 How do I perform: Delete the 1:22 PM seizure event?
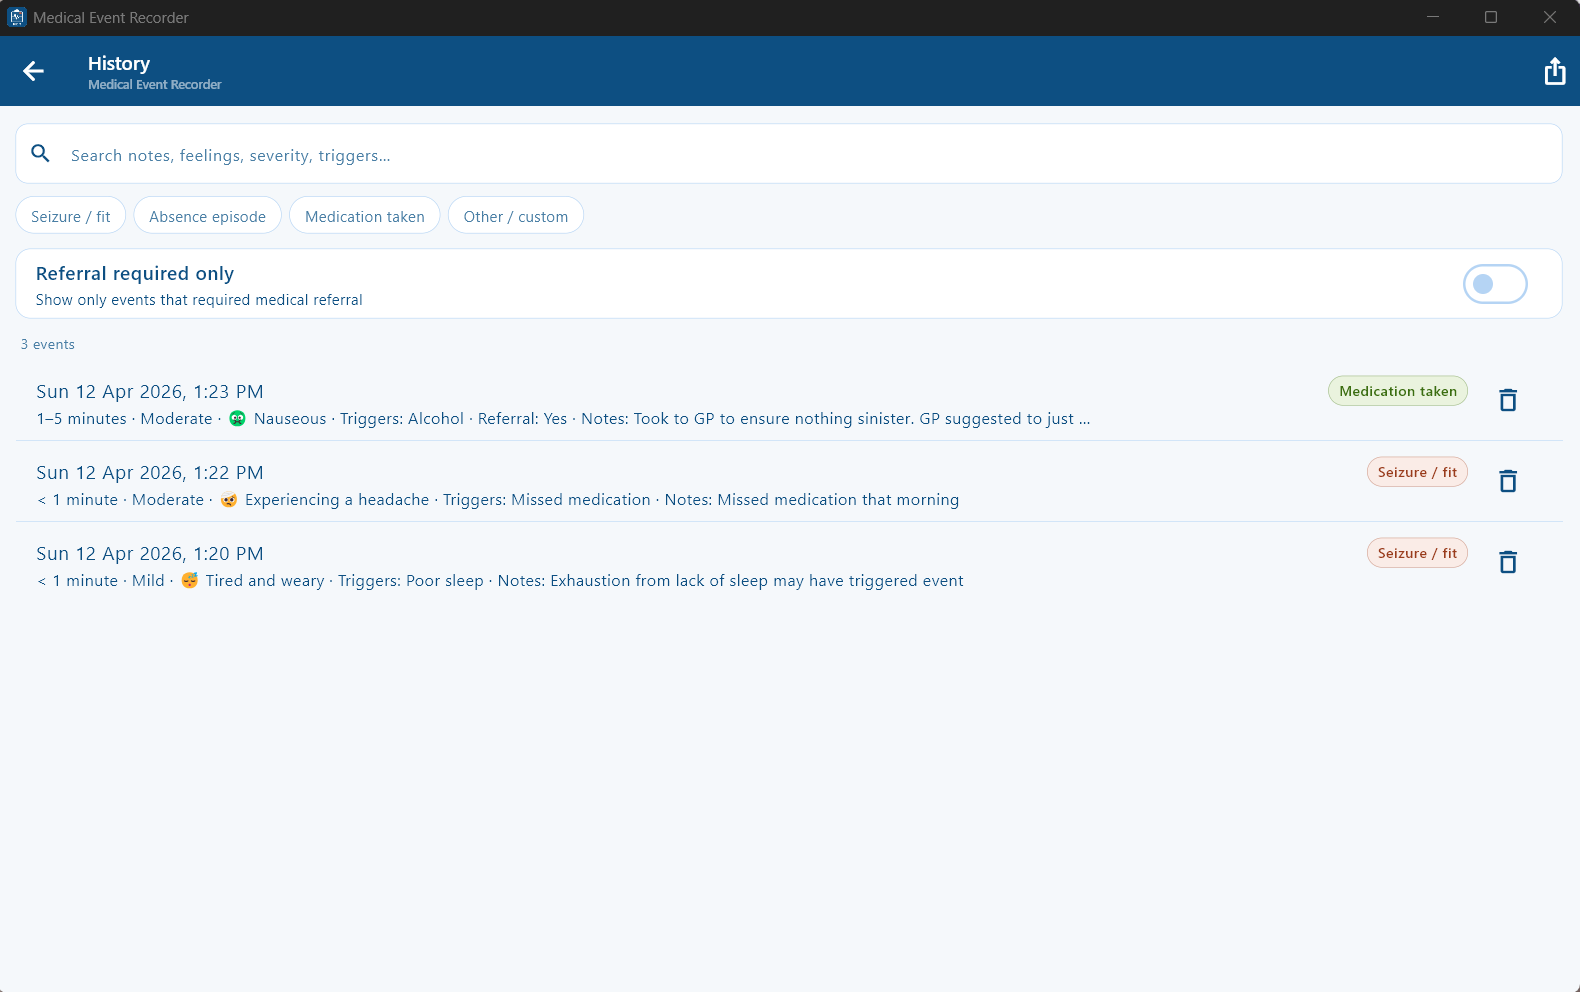pyautogui.click(x=1508, y=481)
